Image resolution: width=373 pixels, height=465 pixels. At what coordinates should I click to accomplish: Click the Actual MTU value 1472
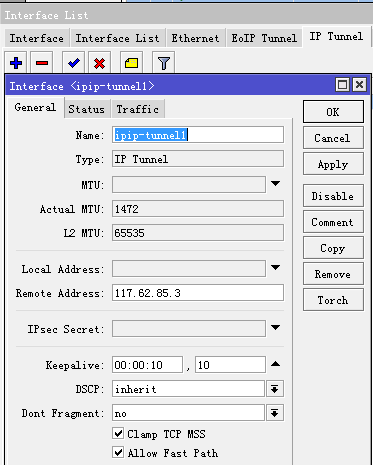click(198, 209)
